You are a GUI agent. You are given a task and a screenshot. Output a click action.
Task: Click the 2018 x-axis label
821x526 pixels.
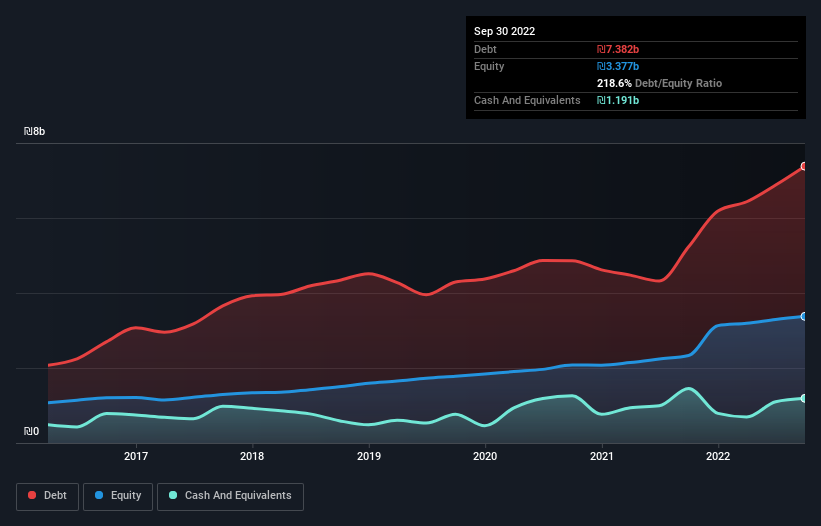pos(252,456)
